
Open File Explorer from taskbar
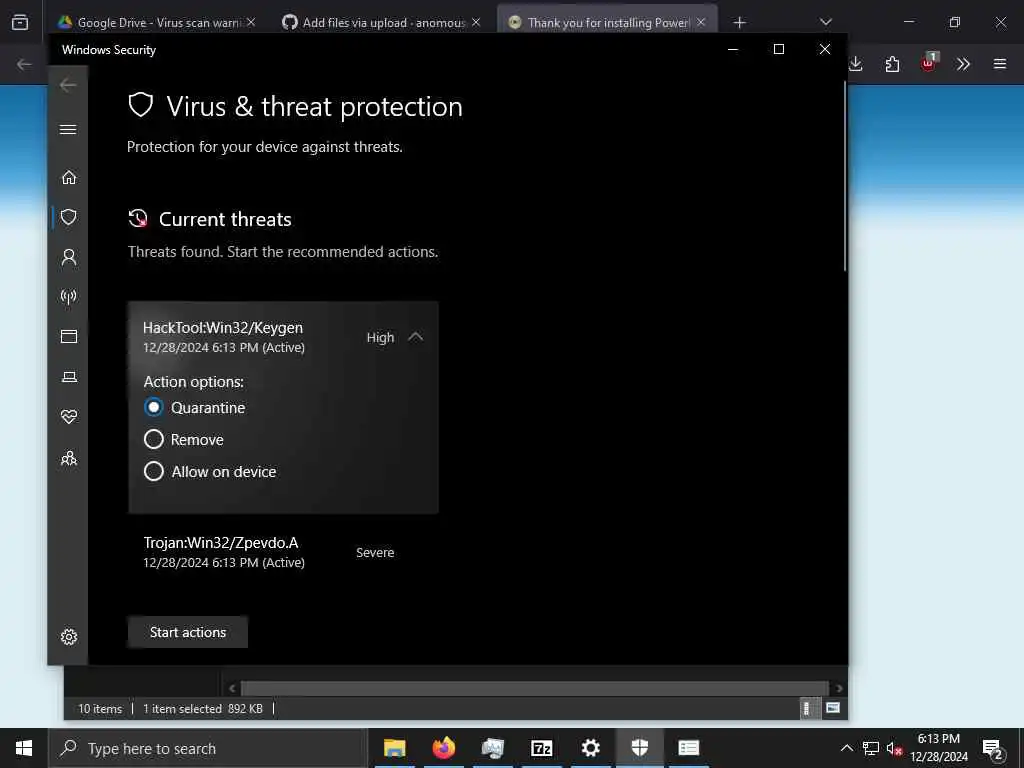tap(394, 748)
